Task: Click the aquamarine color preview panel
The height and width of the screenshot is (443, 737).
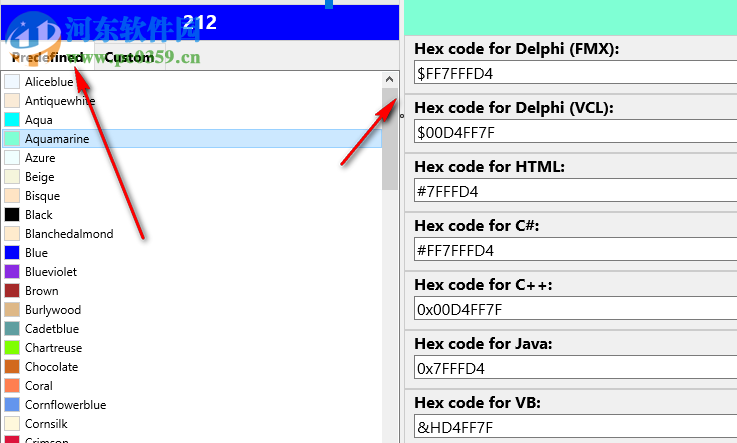Action: [x=571, y=17]
